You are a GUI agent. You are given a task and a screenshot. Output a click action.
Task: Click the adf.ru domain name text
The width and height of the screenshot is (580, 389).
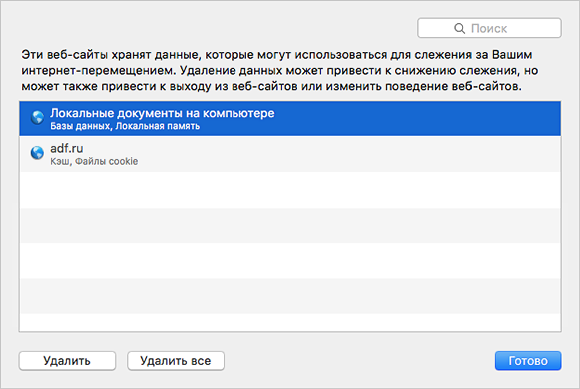click(67, 148)
